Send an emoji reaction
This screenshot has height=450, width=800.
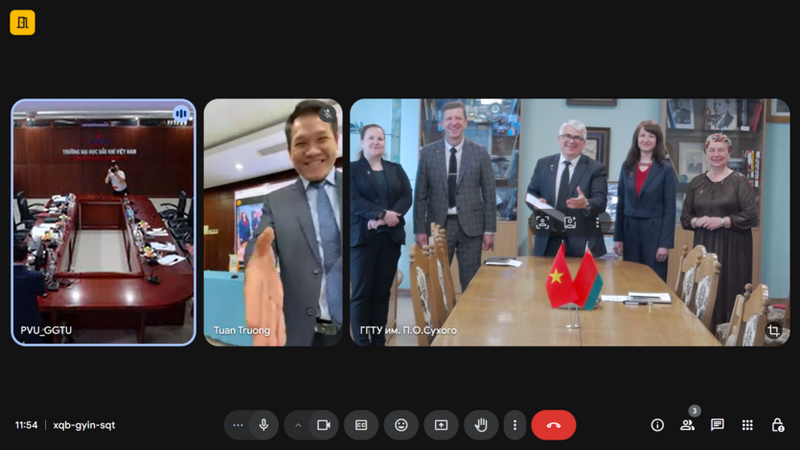click(x=402, y=425)
